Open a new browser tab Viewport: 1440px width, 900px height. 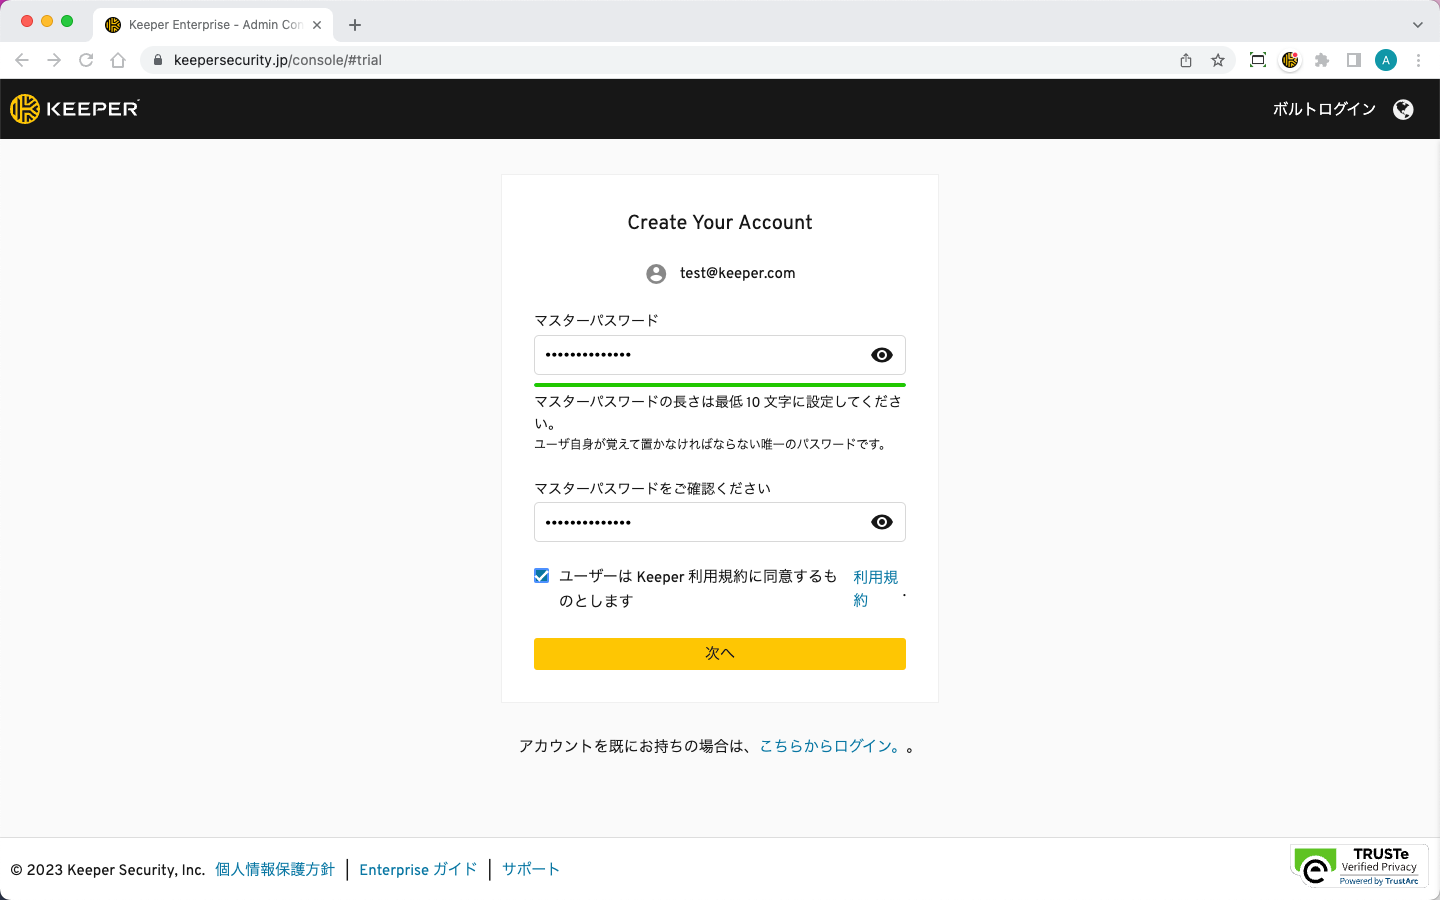coord(355,24)
